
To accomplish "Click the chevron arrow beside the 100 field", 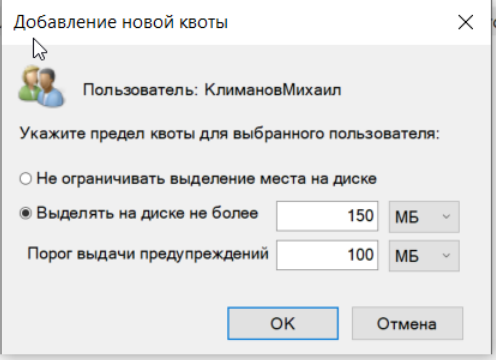I will point(446,256).
